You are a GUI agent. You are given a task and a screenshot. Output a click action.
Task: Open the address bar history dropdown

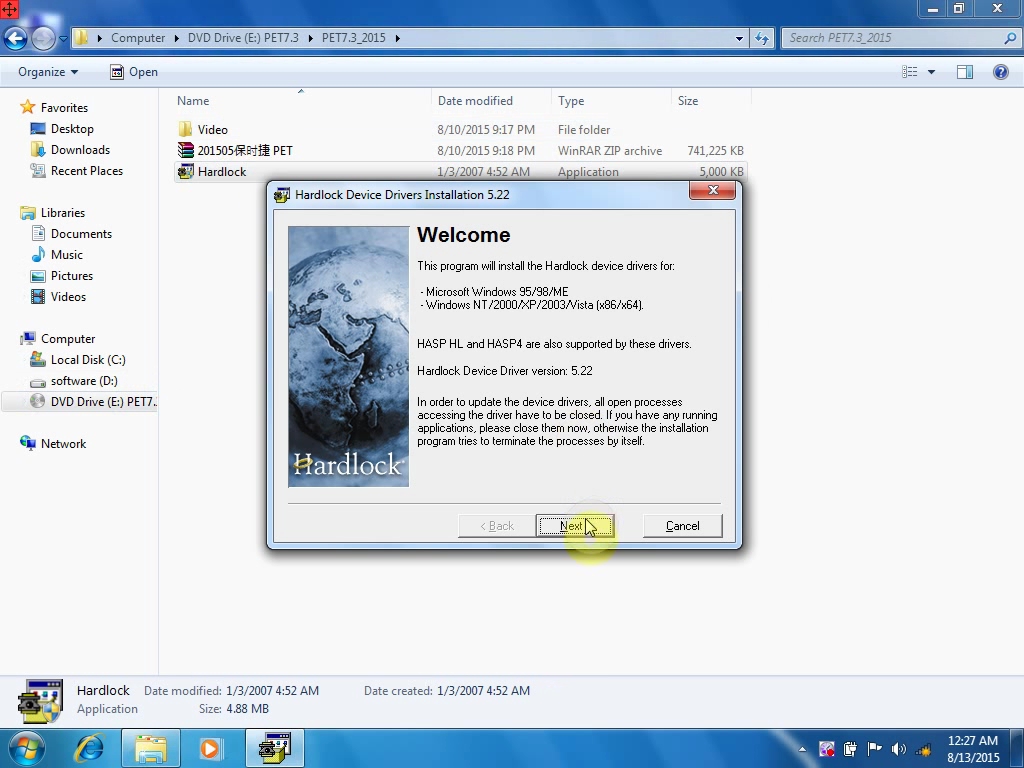(740, 38)
